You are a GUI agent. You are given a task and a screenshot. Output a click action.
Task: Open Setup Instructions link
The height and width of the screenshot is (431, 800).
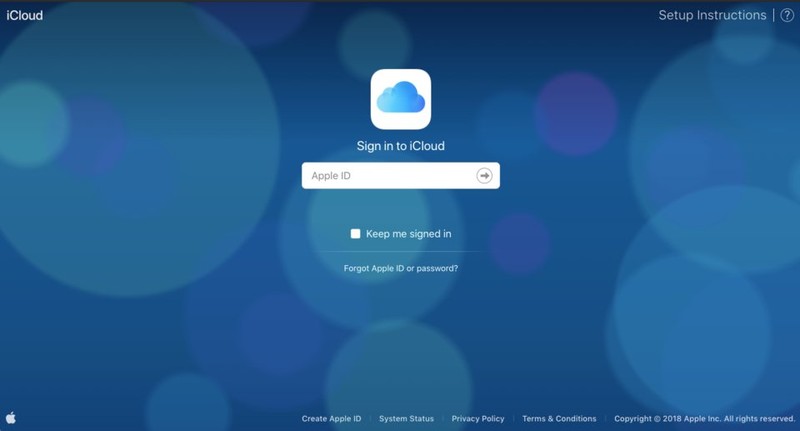[x=712, y=15]
